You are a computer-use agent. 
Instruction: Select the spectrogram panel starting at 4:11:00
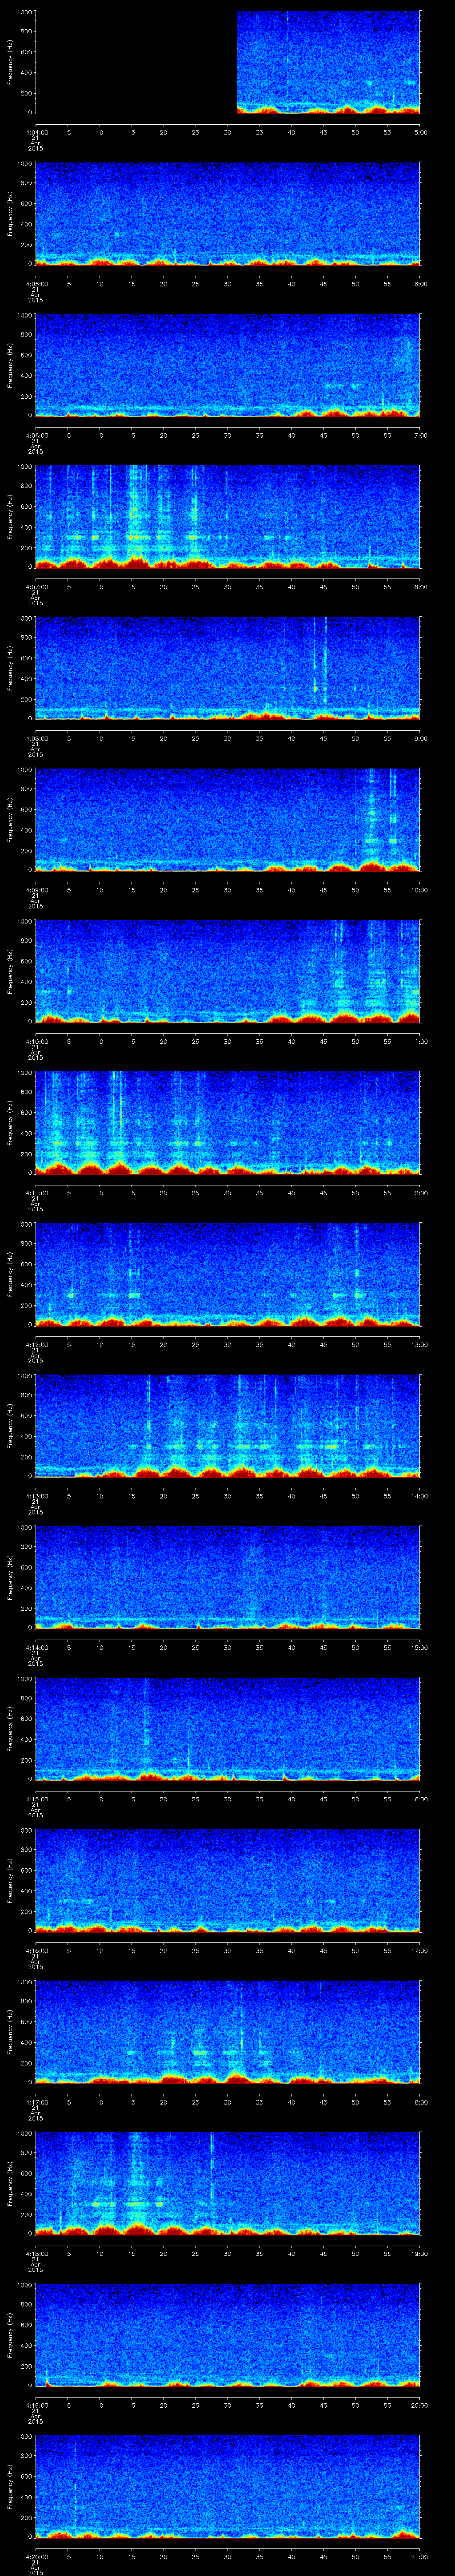228,1121
